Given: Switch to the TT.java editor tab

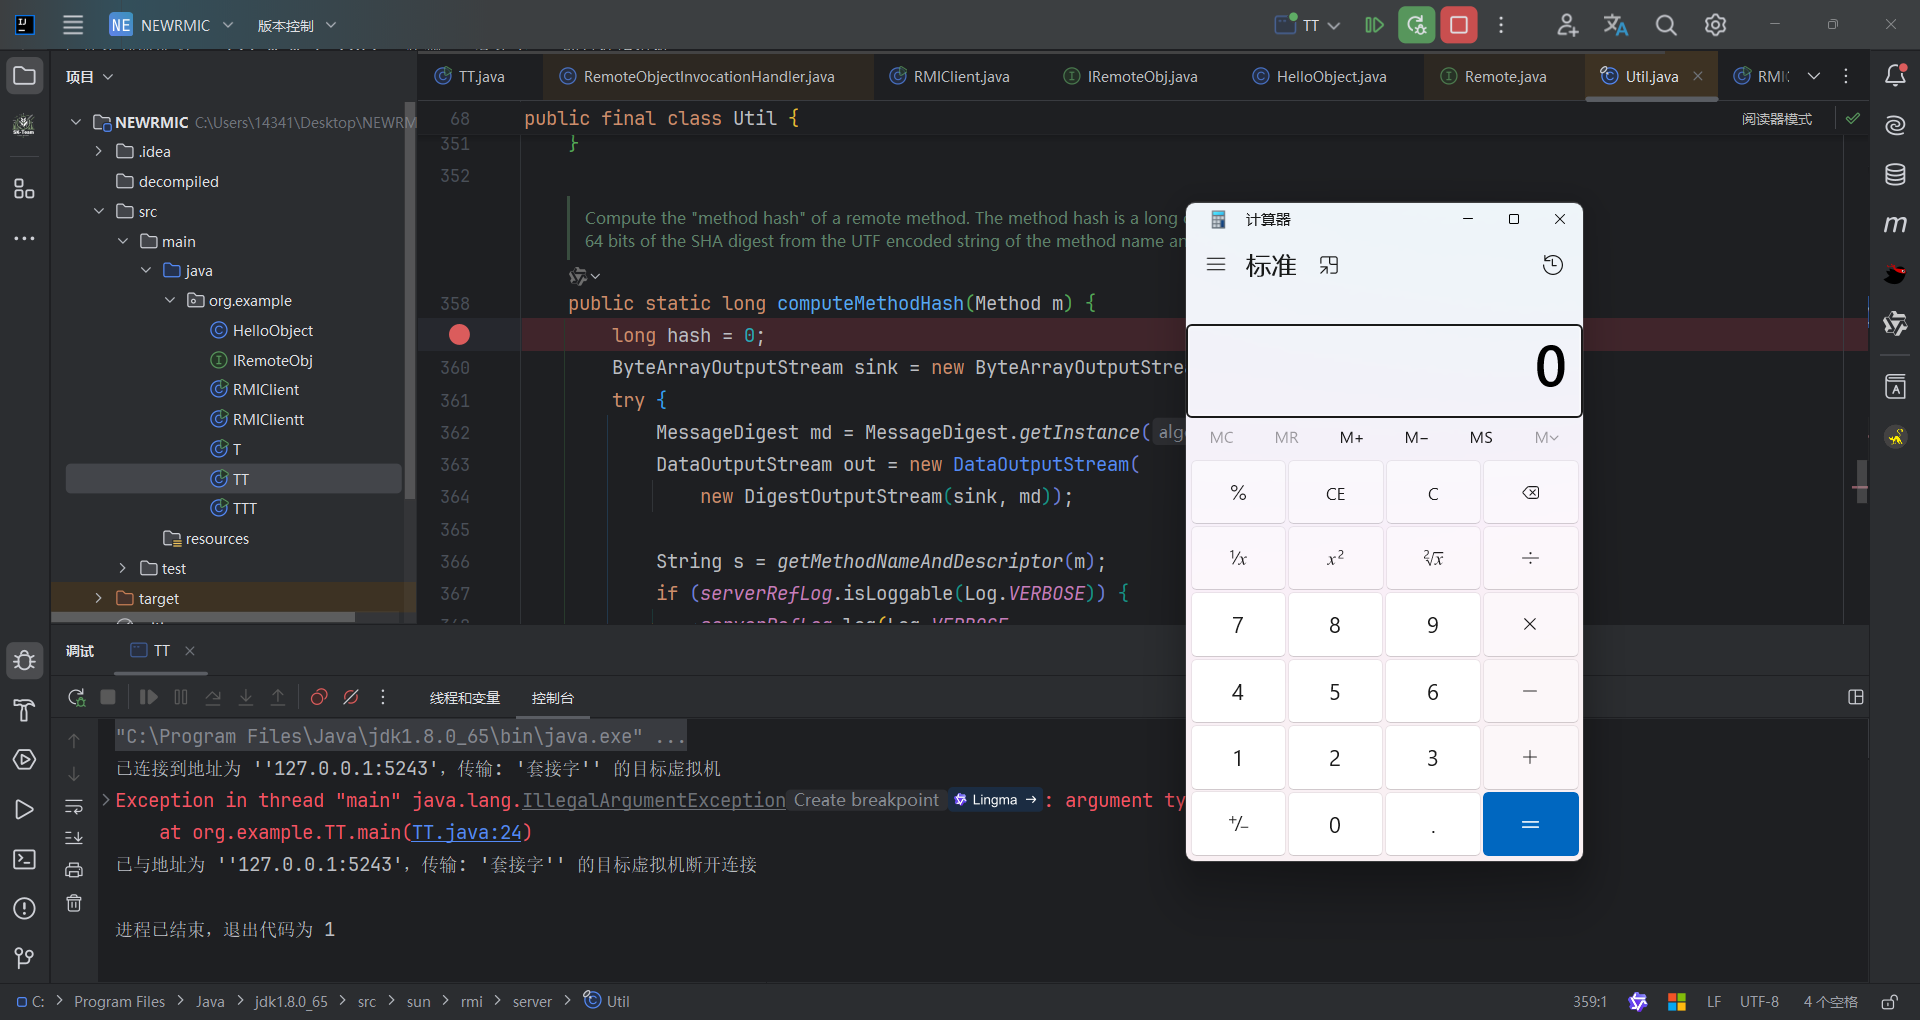Looking at the screenshot, I should coord(470,76).
